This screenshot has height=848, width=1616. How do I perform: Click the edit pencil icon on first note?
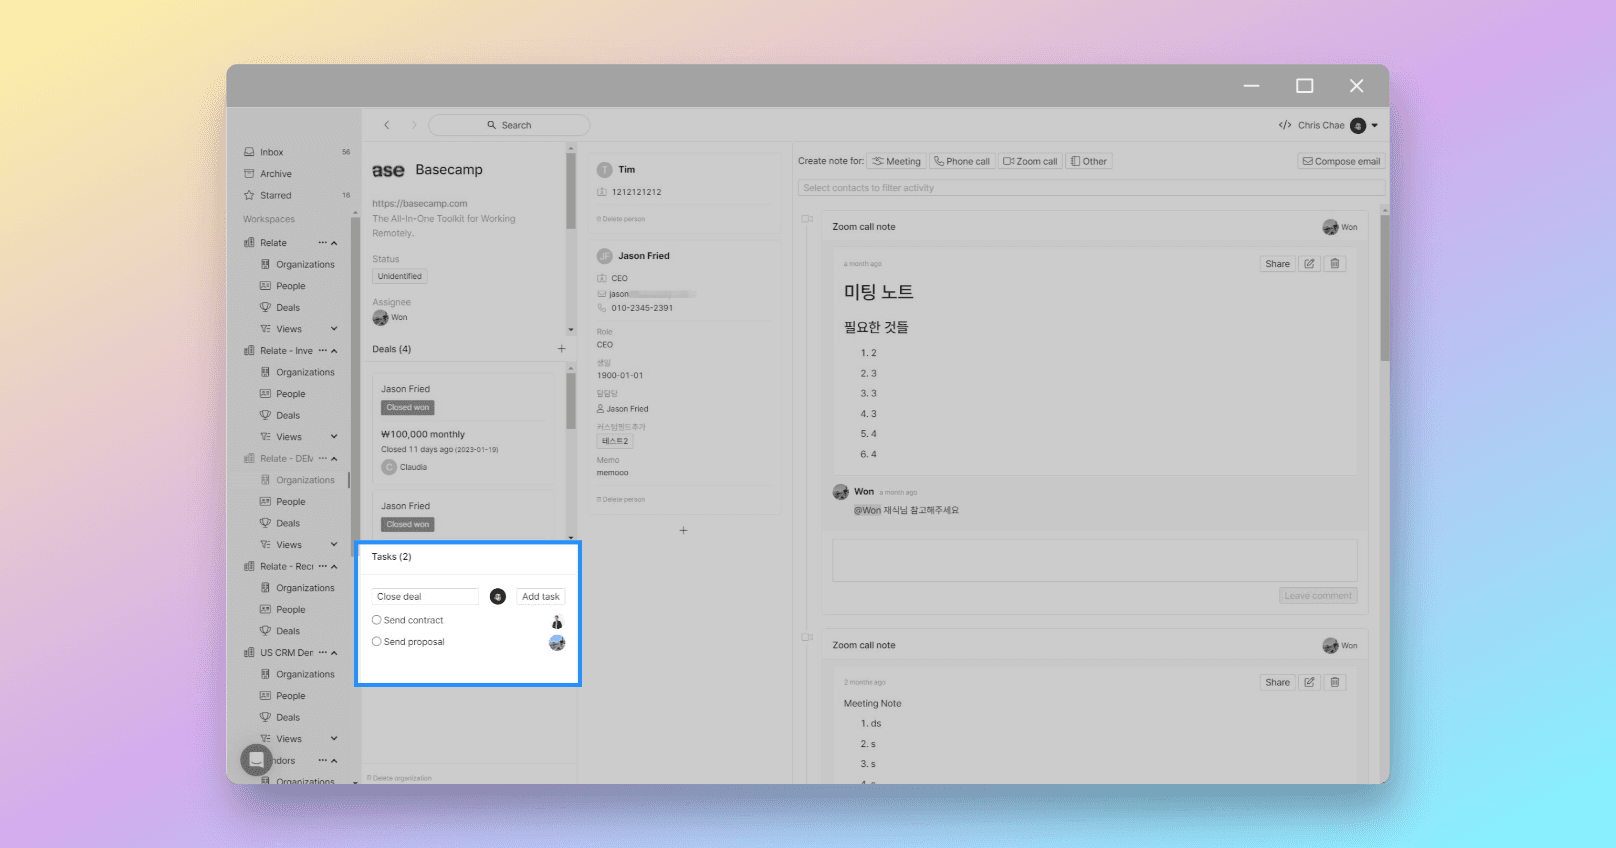[1309, 264]
